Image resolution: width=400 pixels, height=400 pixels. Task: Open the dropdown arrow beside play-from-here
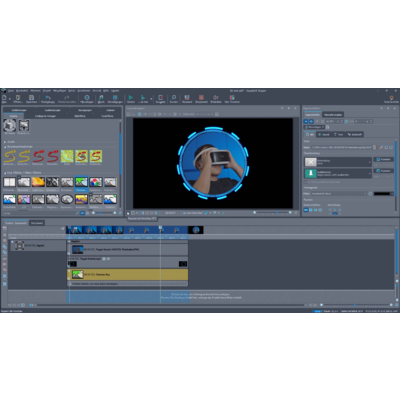tap(151, 99)
